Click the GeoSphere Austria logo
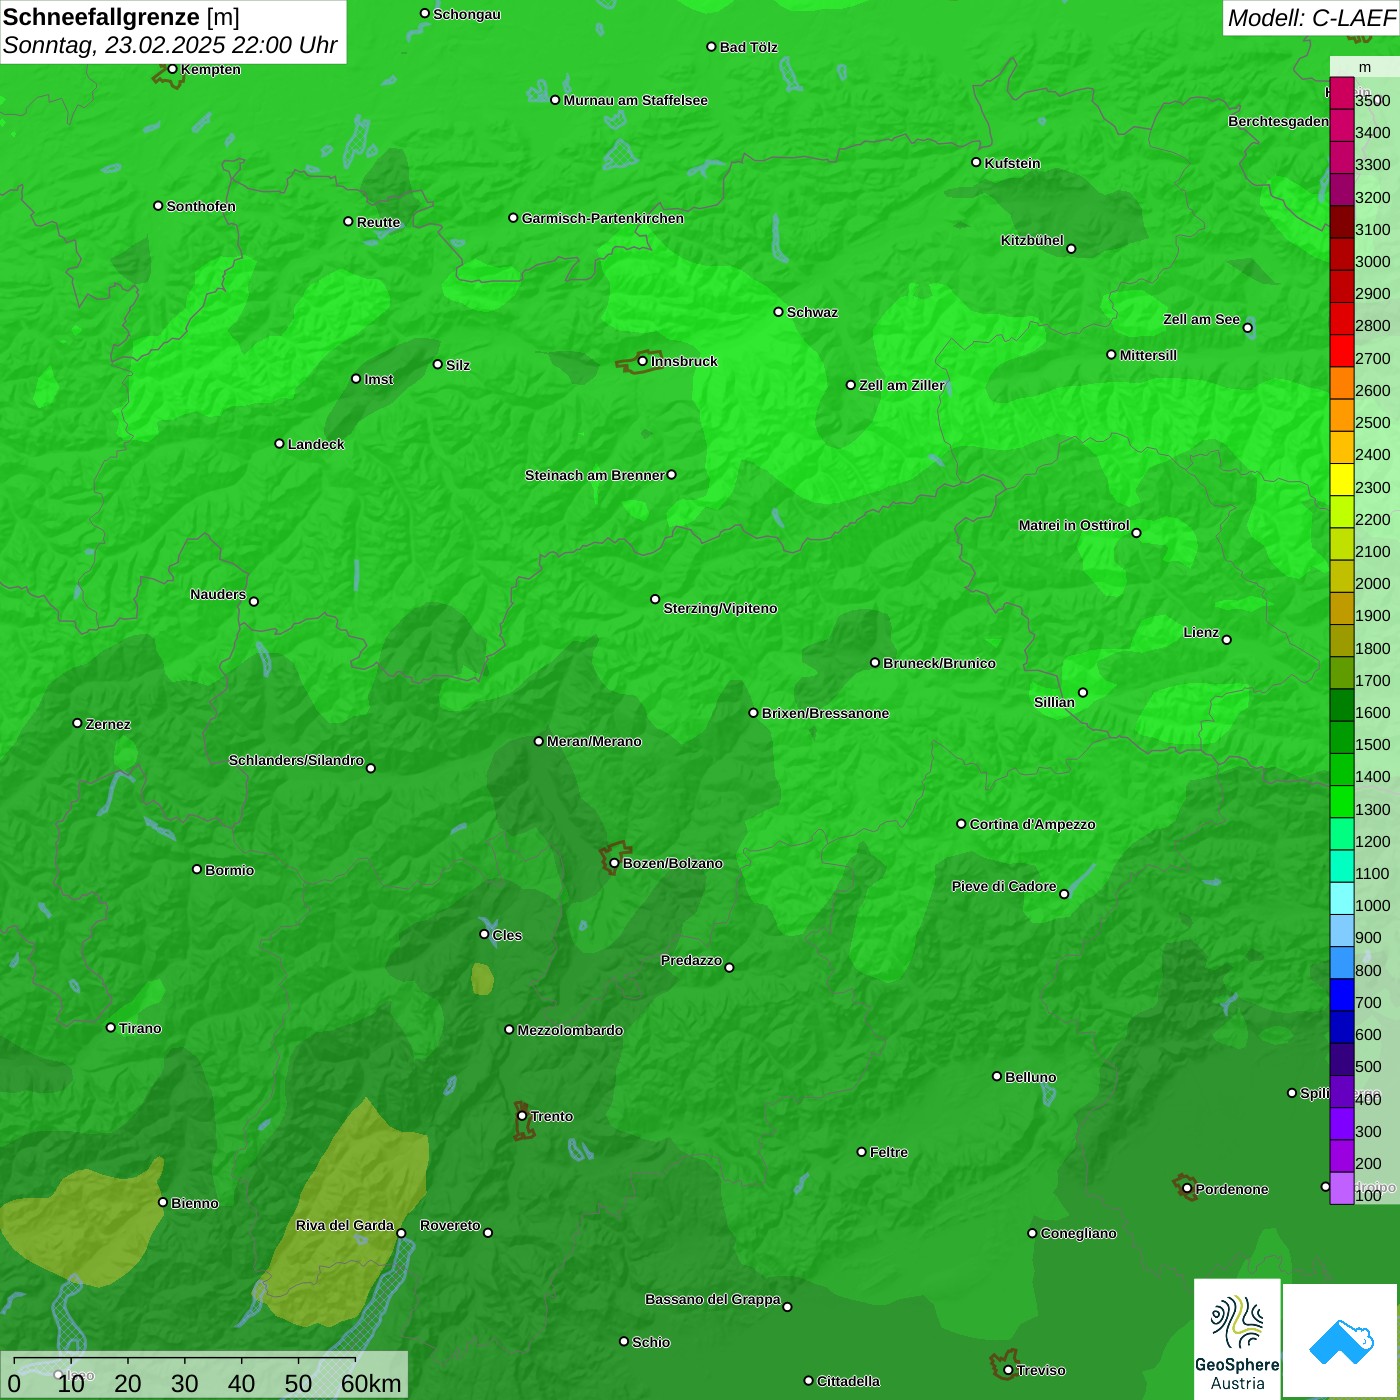 pyautogui.click(x=1237, y=1339)
